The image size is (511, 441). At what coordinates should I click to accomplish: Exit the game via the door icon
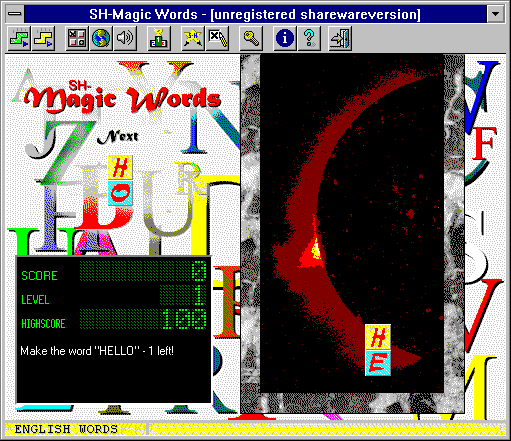tap(340, 38)
